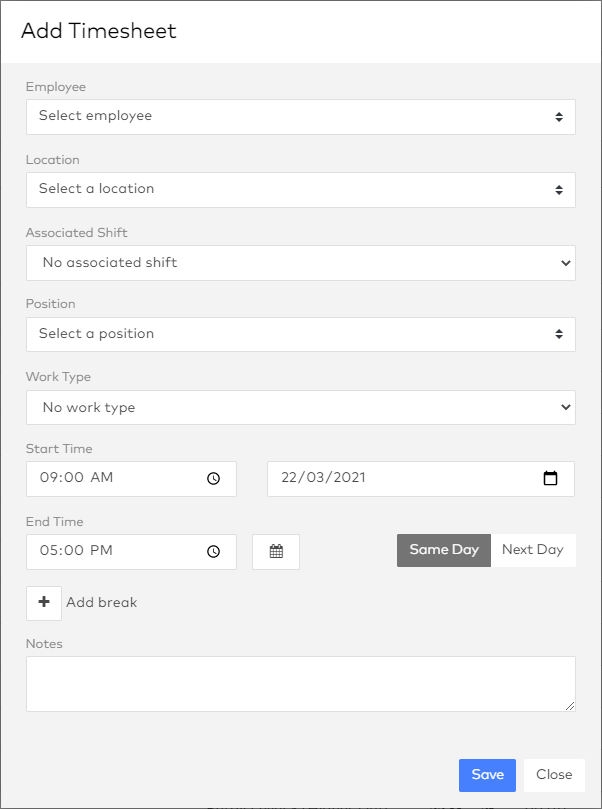This screenshot has height=809, width=602.
Task: Open the calendar picker on the date input
Action: [x=551, y=478]
